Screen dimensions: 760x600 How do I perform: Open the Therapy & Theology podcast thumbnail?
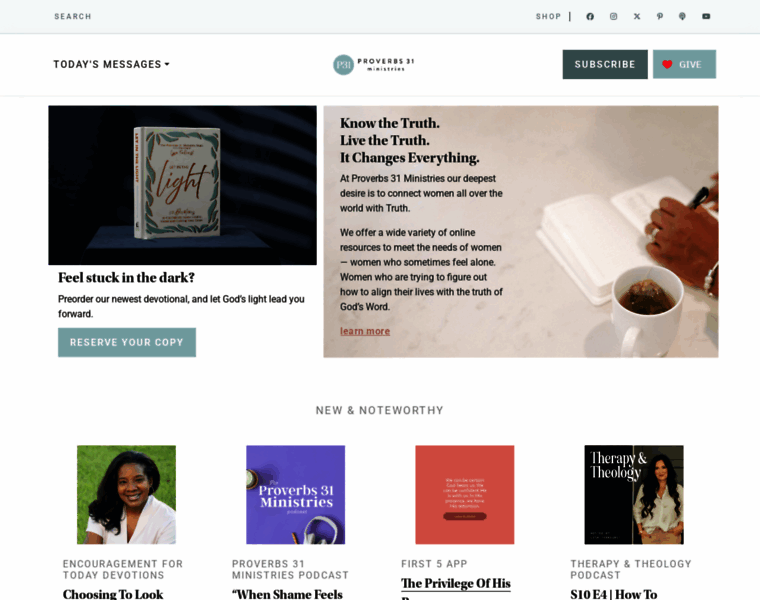634,495
